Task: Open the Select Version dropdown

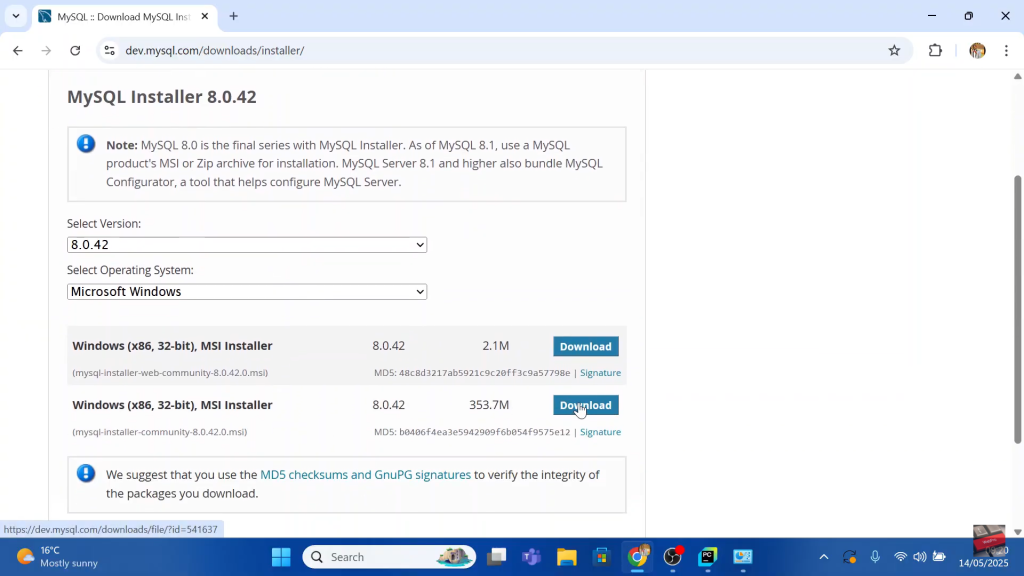Action: tap(247, 245)
